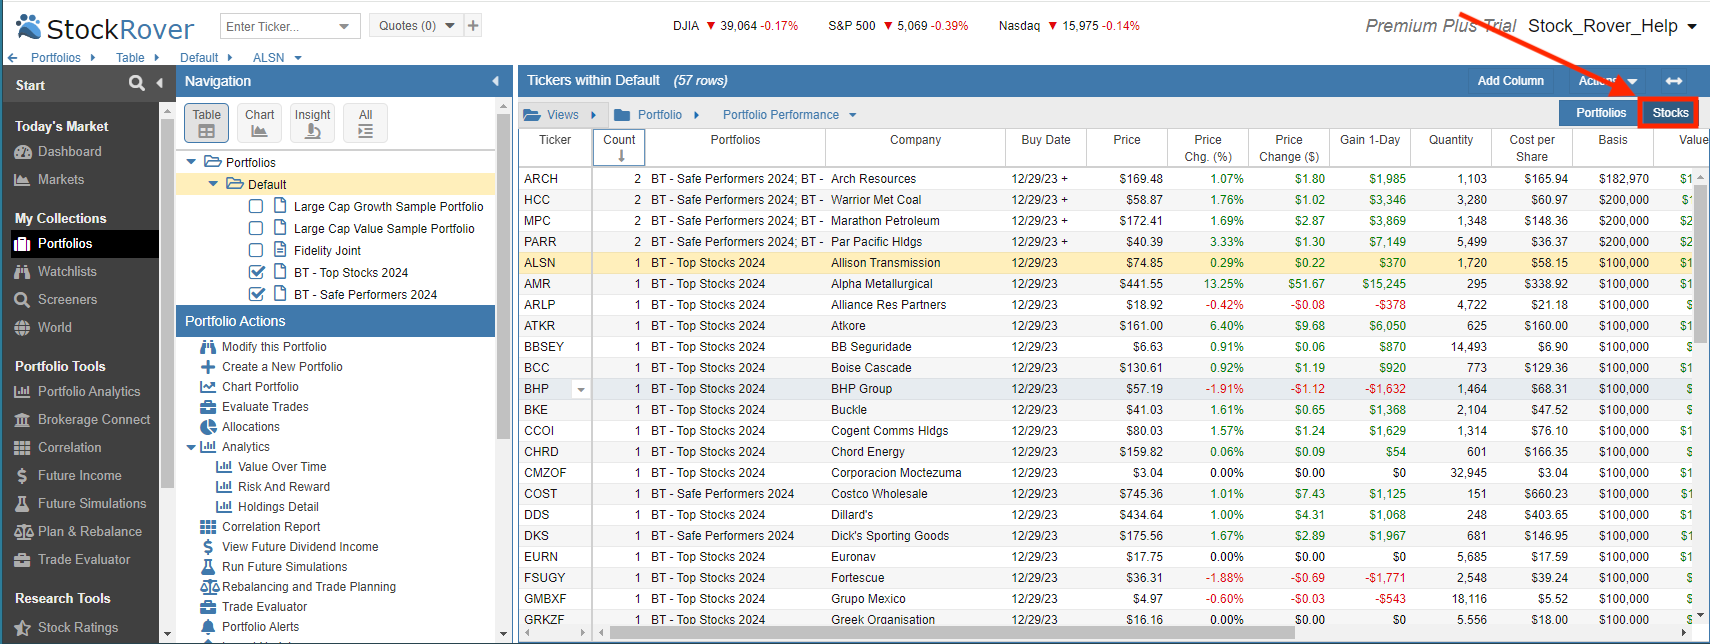The height and width of the screenshot is (644, 1710).
Task: Click the grid icon for Correlation Report
Action: [x=208, y=527]
